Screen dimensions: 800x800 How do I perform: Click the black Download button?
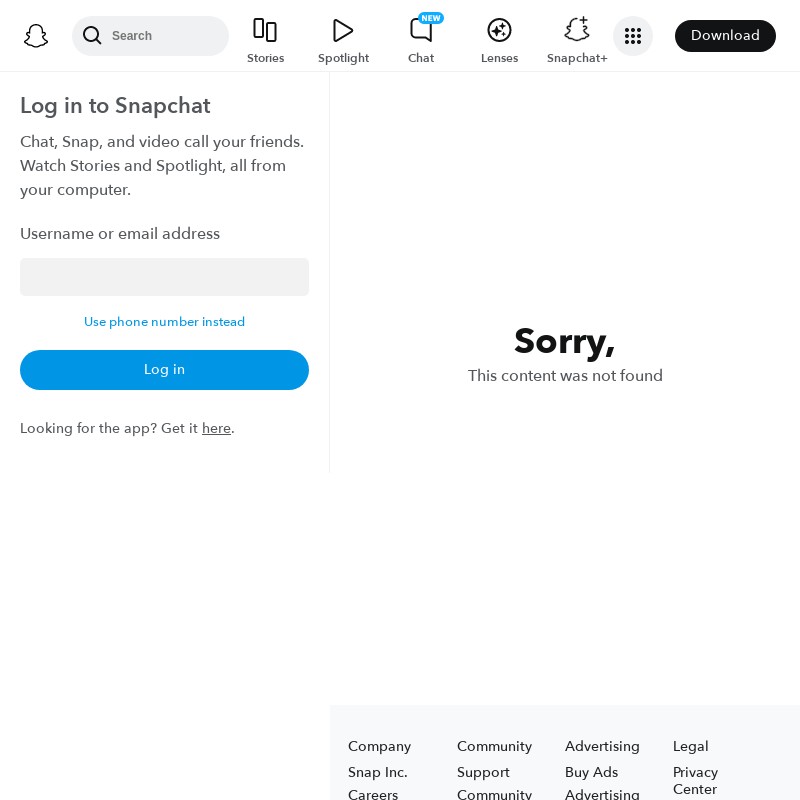click(x=725, y=36)
